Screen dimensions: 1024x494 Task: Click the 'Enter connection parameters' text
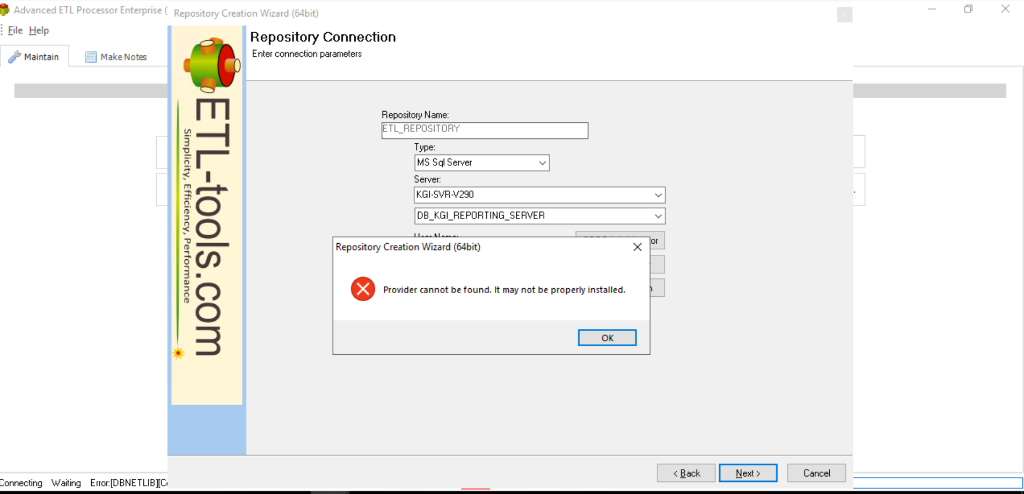[306, 54]
